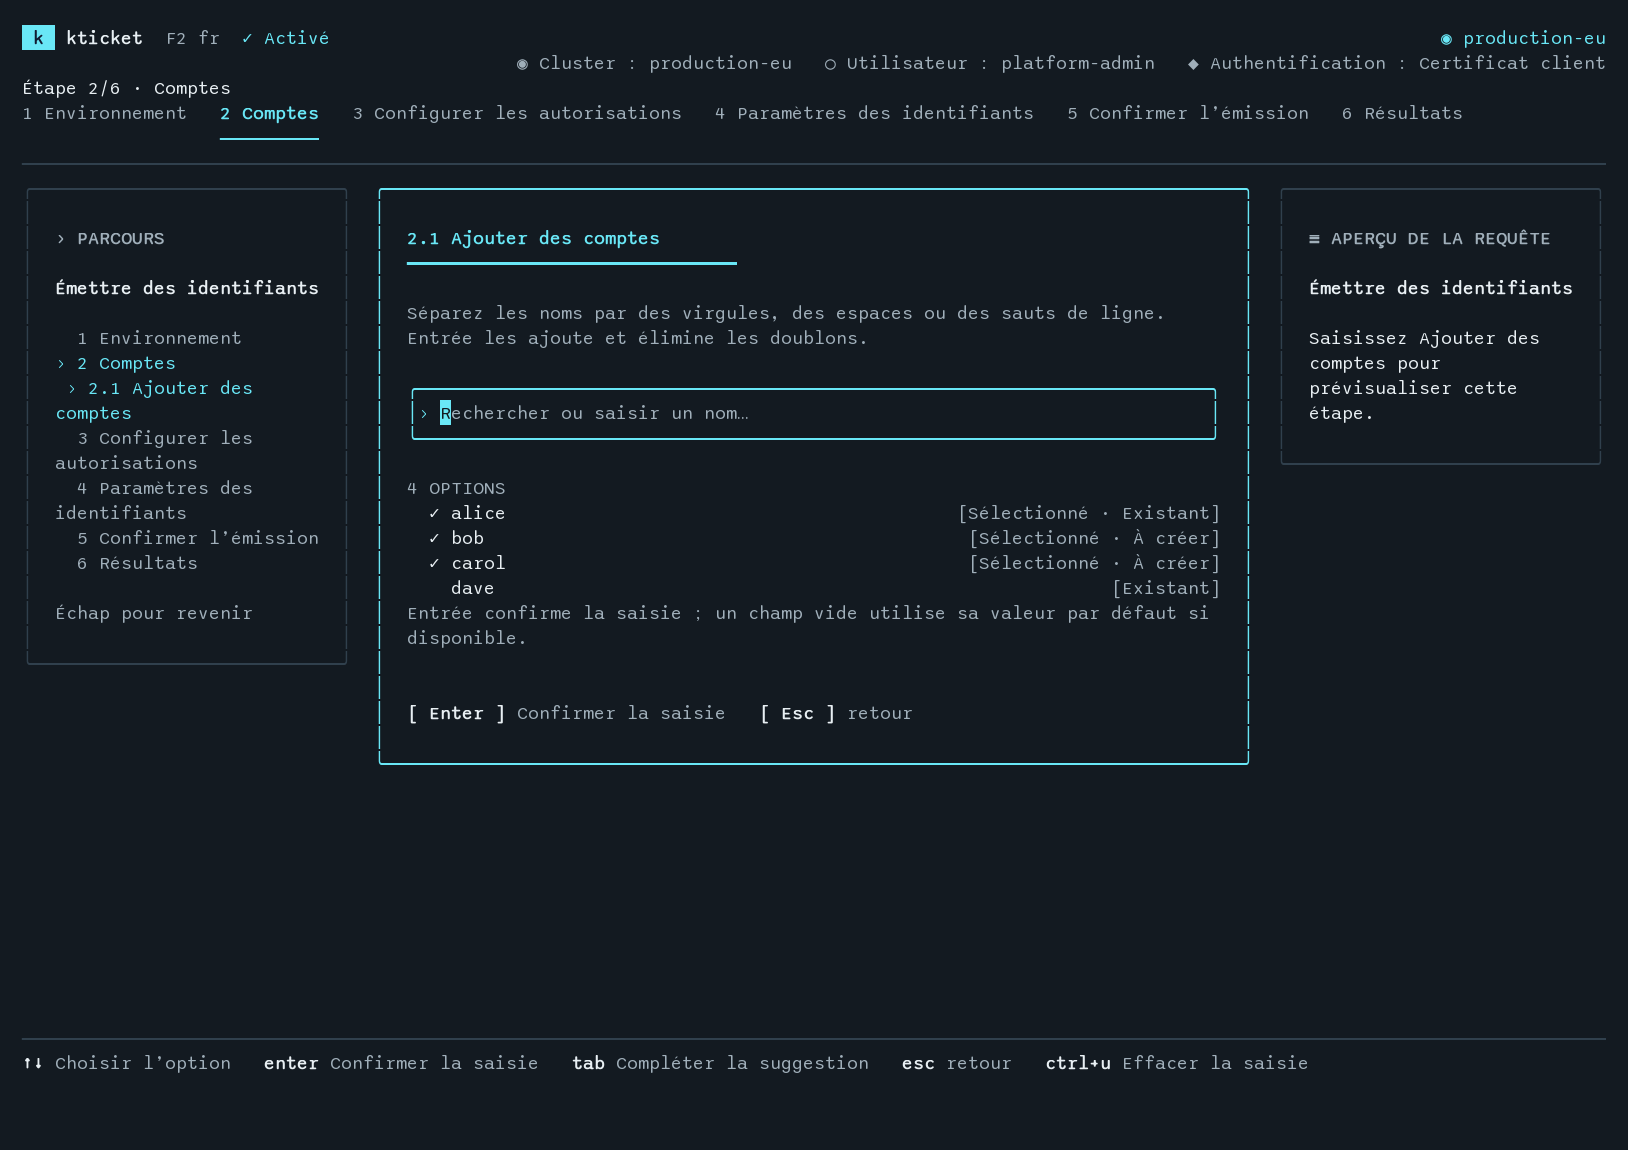Click the kticket logo icon
The width and height of the screenshot is (1628, 1150).
pyautogui.click(x=38, y=38)
